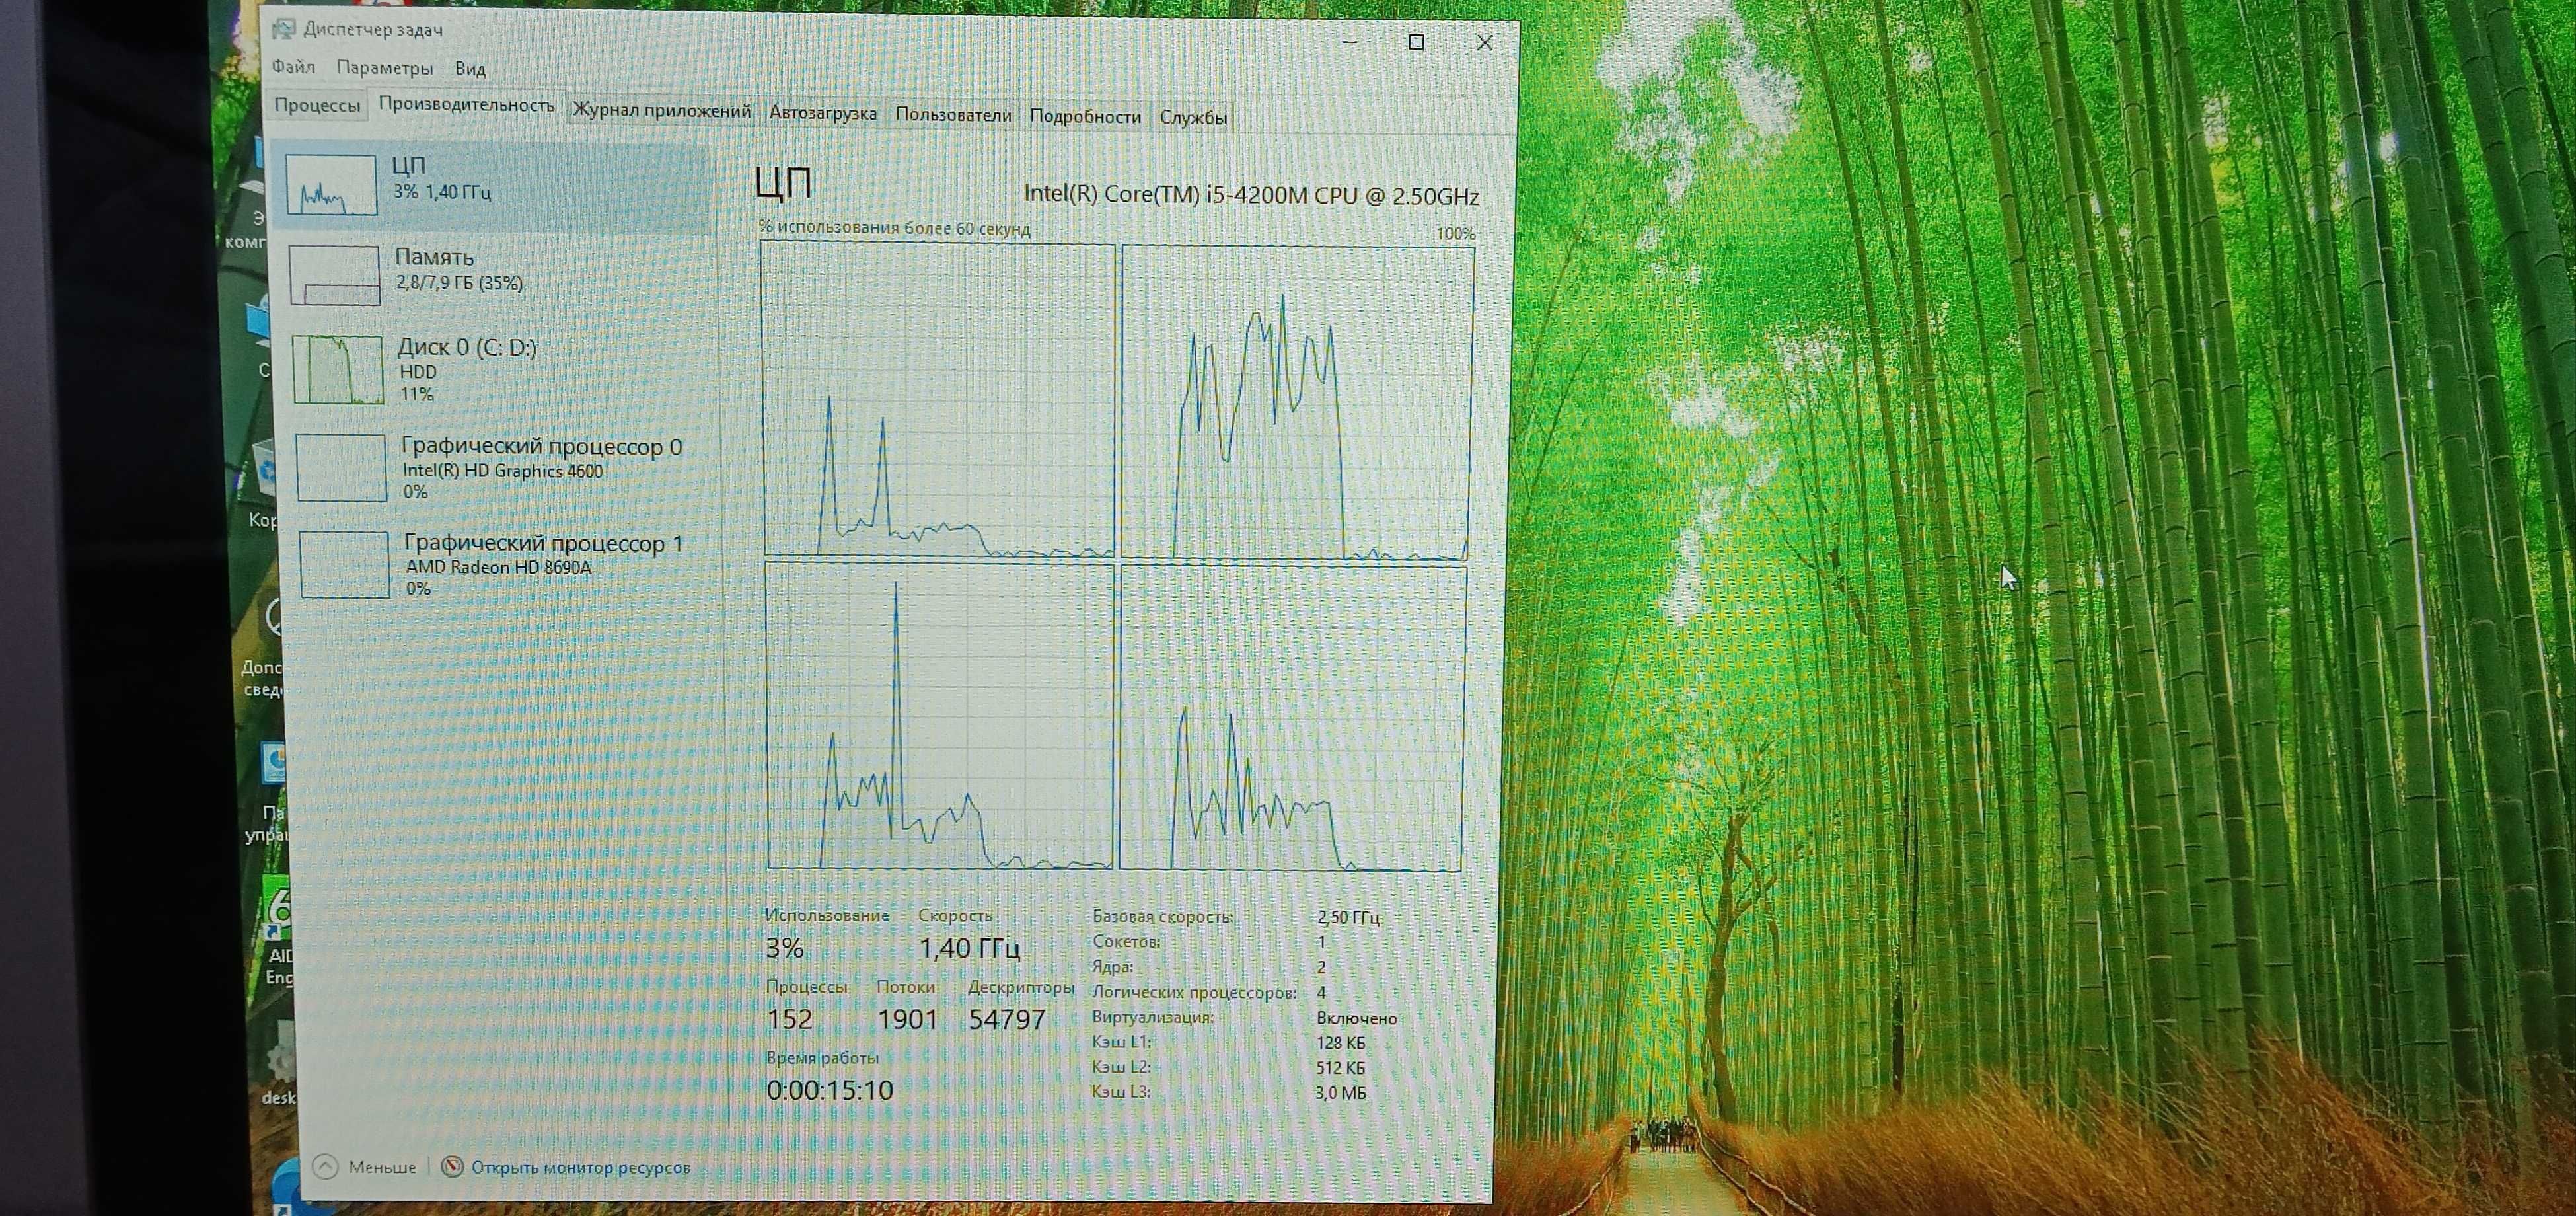Minimize the Диспетчер задач window
Screen dimensions: 2576x1216
[x=1349, y=42]
